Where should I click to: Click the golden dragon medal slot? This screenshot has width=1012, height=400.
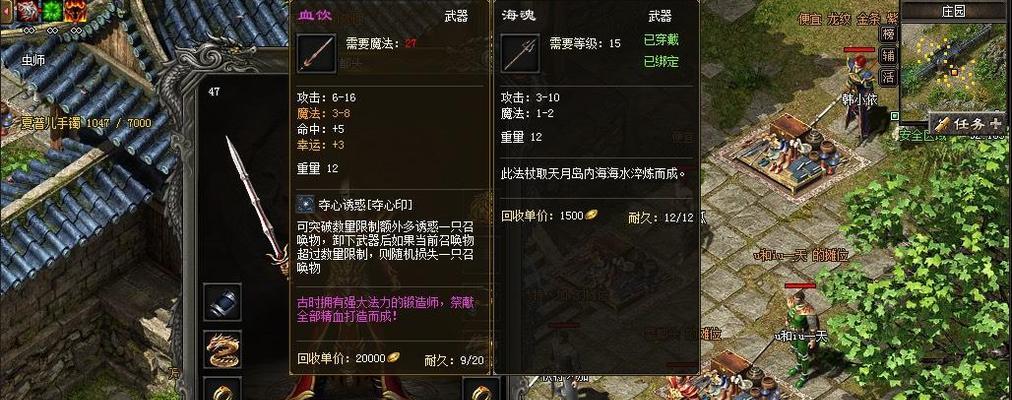point(223,350)
